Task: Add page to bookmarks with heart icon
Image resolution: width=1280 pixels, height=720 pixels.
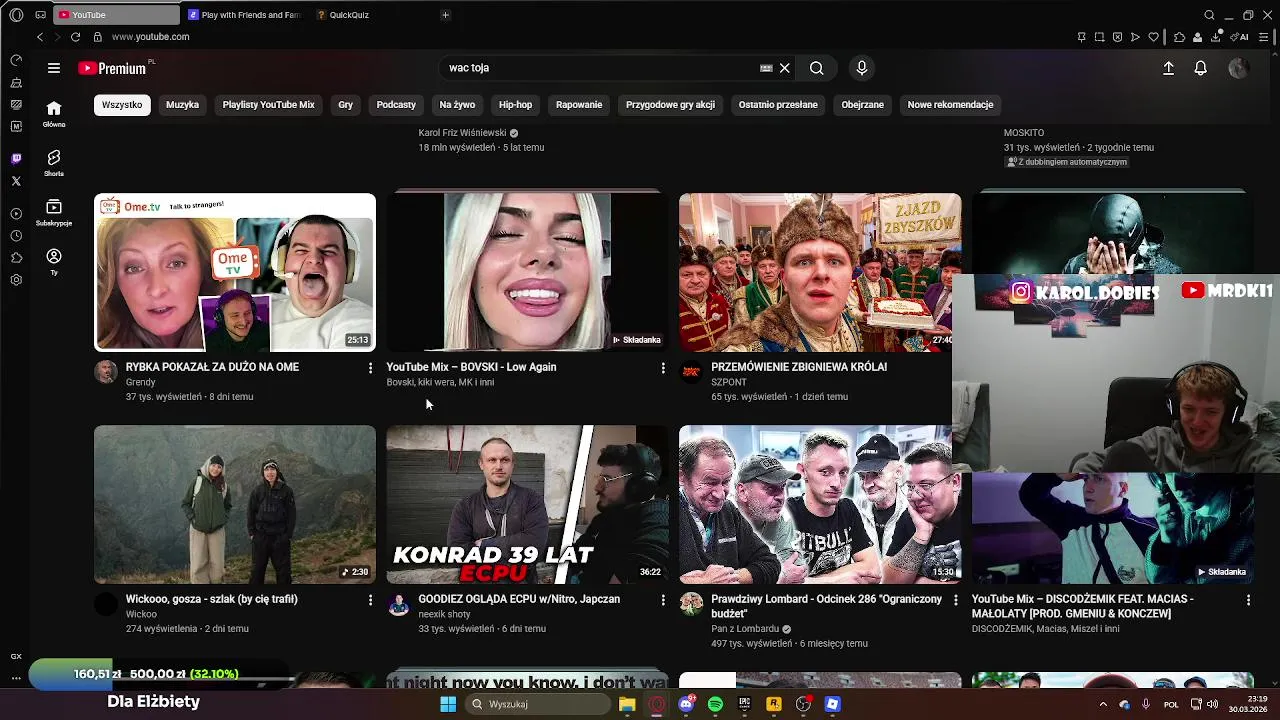Action: (x=1153, y=37)
